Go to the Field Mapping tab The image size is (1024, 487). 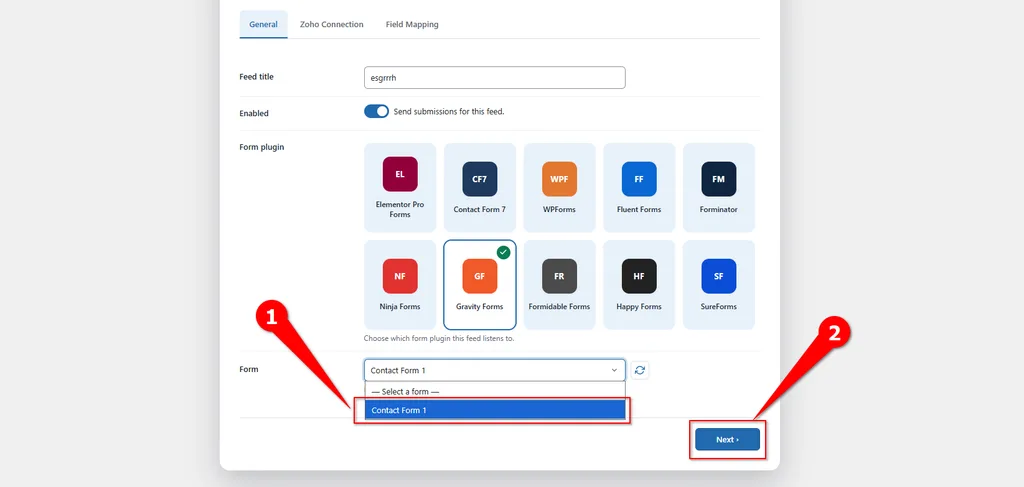(x=412, y=25)
